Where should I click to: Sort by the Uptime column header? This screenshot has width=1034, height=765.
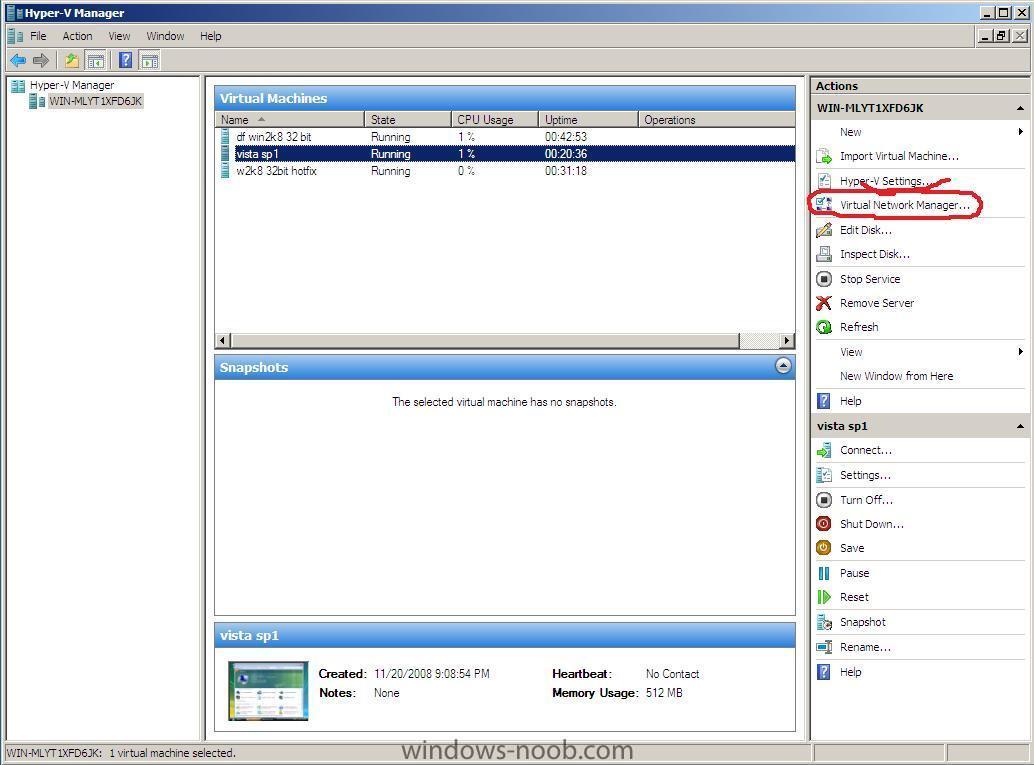click(x=588, y=119)
